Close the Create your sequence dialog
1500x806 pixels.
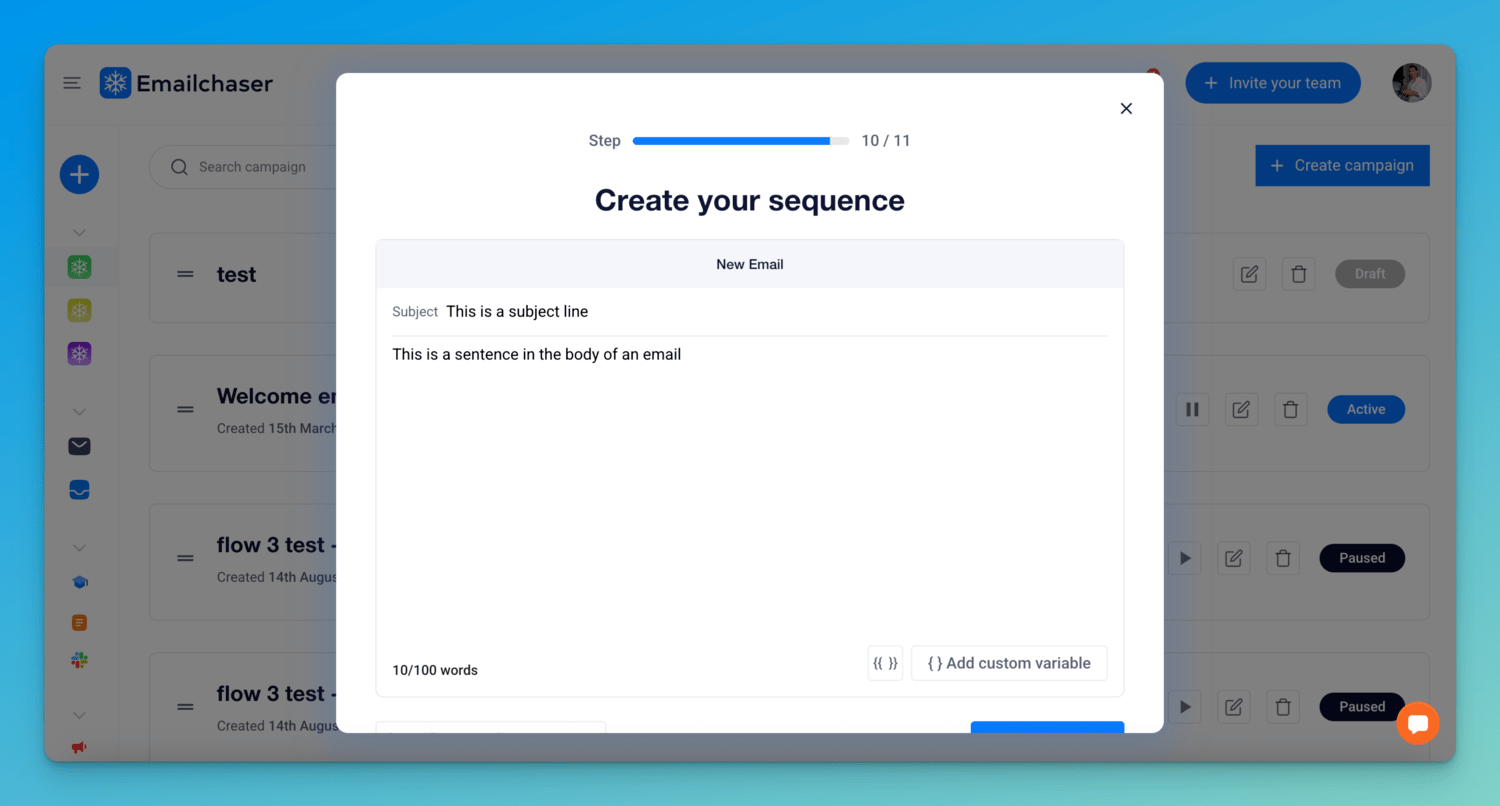[x=1126, y=108]
